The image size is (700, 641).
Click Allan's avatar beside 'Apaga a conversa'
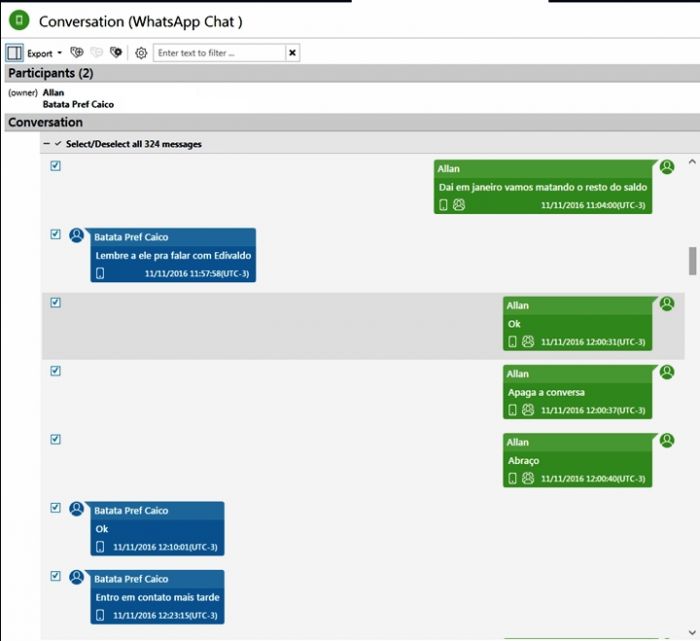tap(667, 372)
